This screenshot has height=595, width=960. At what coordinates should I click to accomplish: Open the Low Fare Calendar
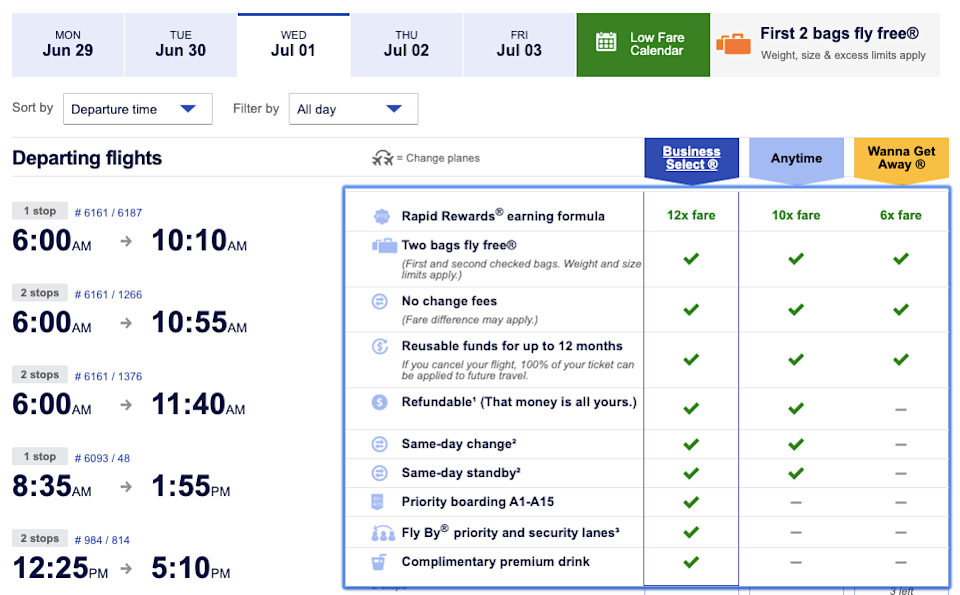coord(643,45)
